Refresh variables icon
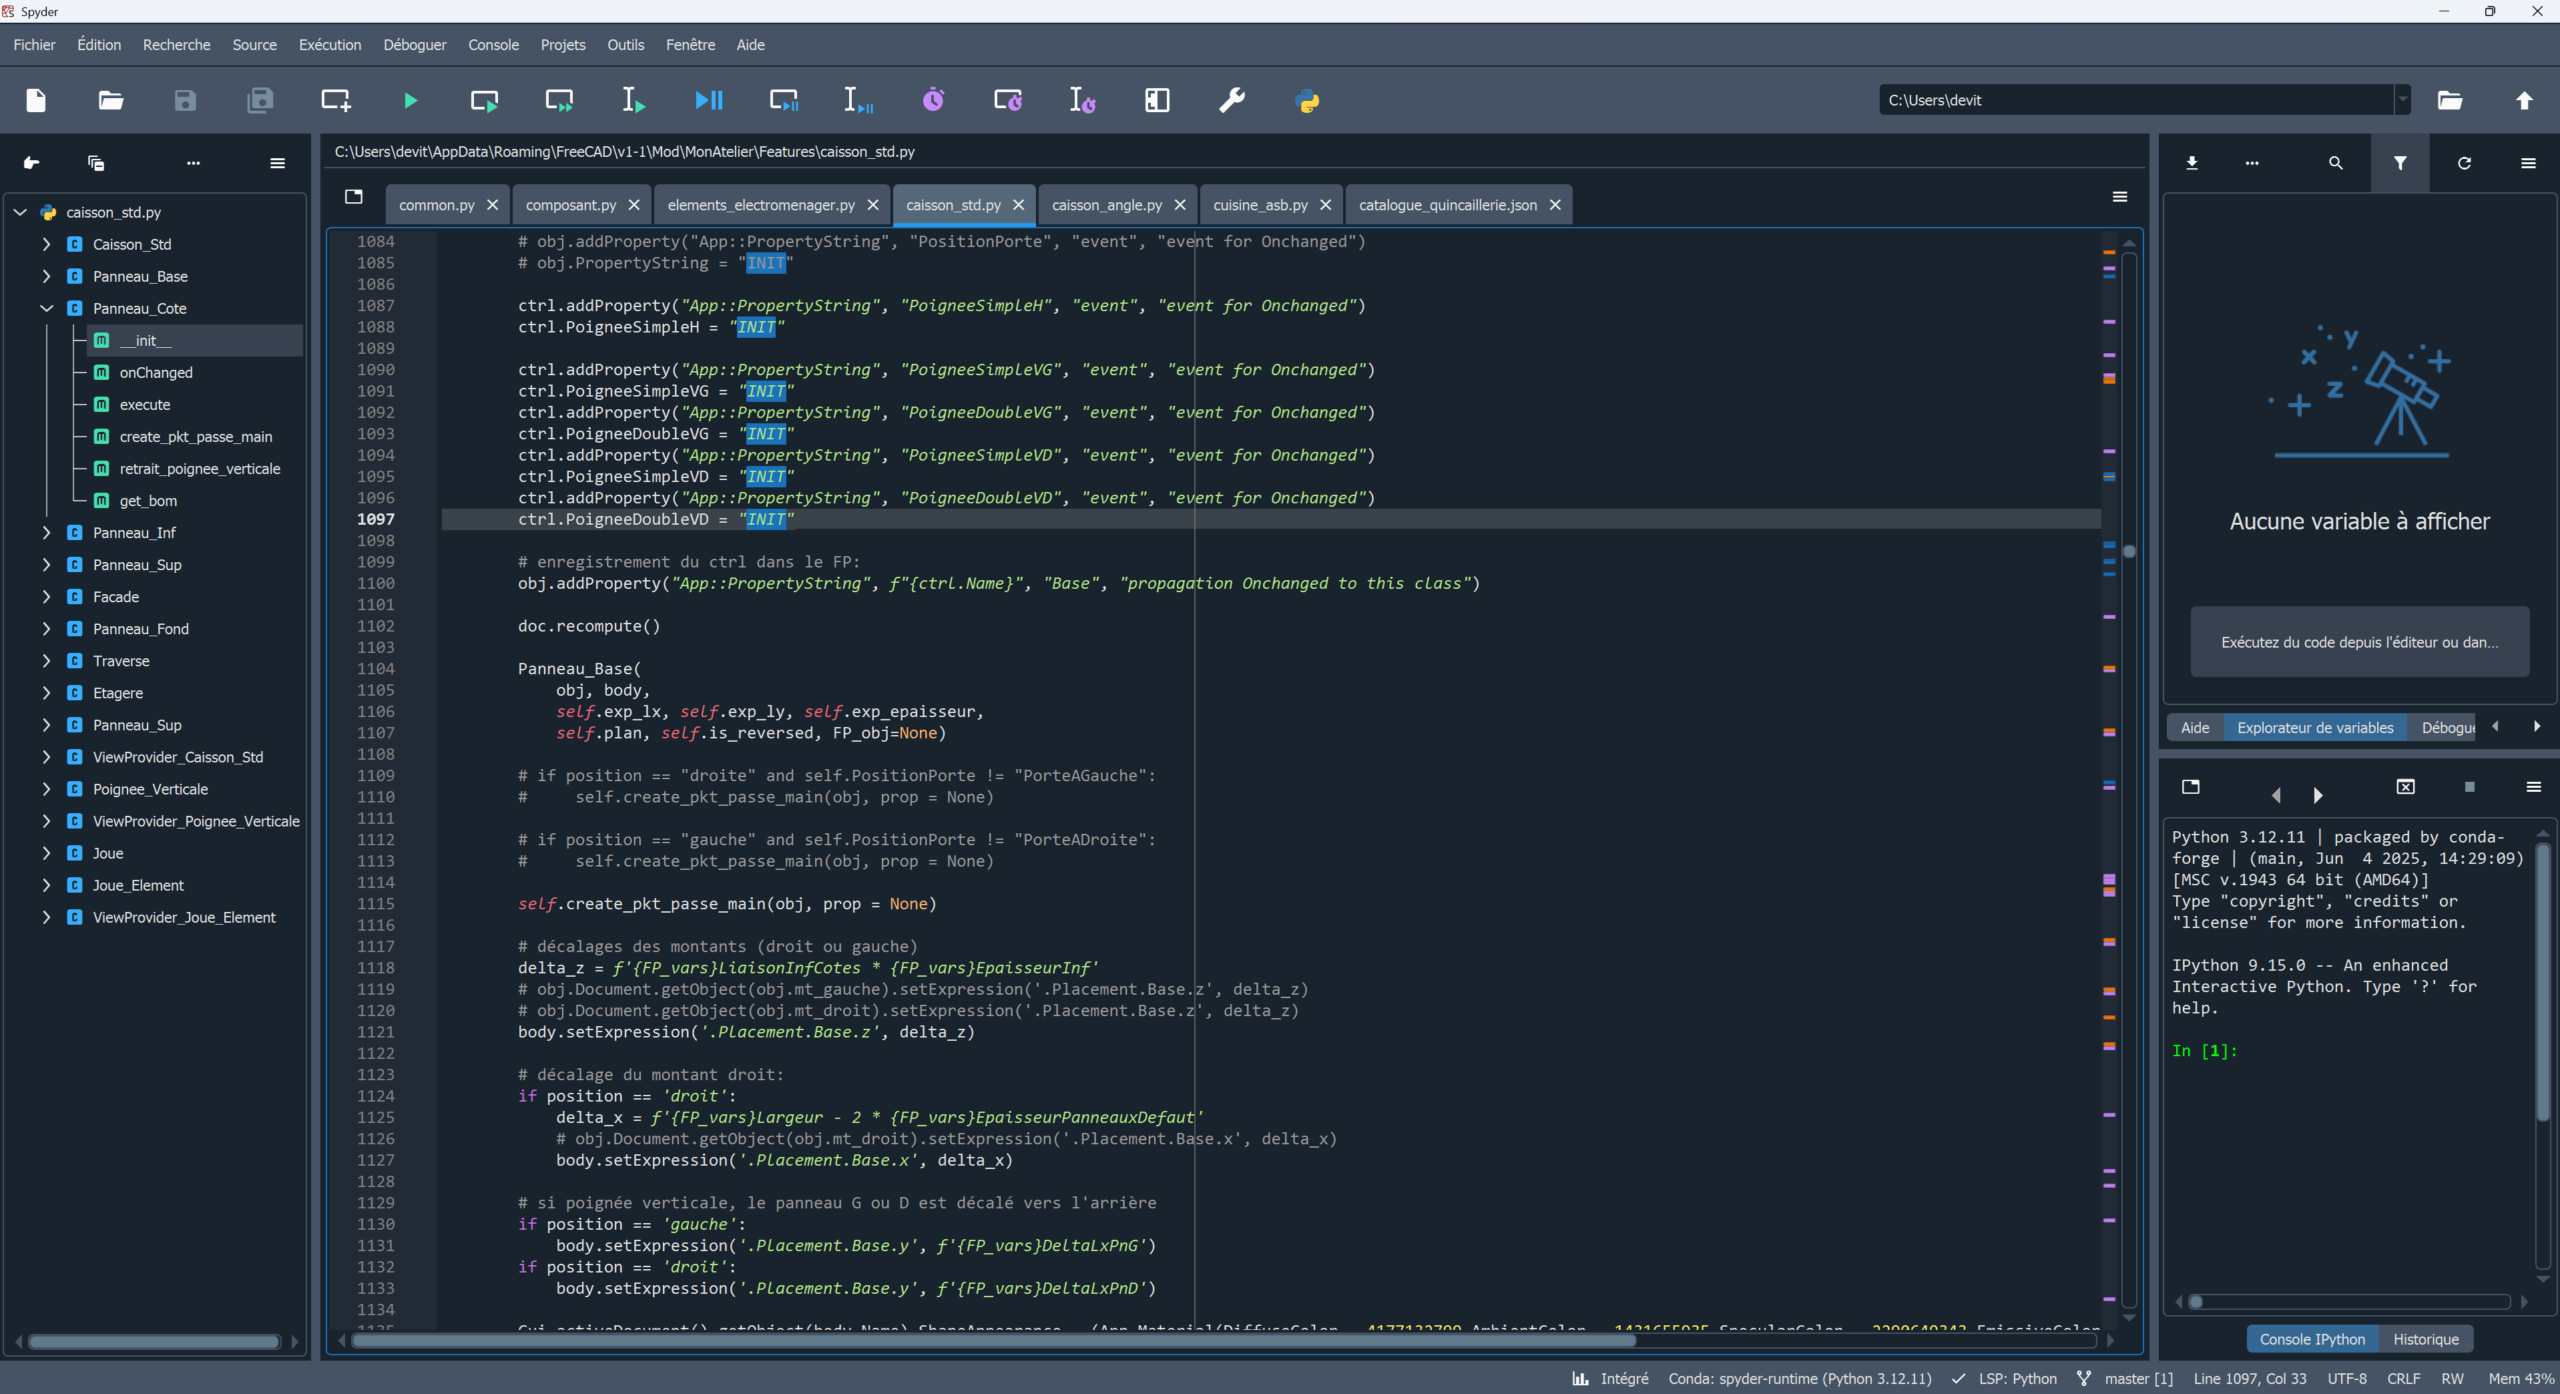This screenshot has height=1394, width=2560. (x=2465, y=163)
